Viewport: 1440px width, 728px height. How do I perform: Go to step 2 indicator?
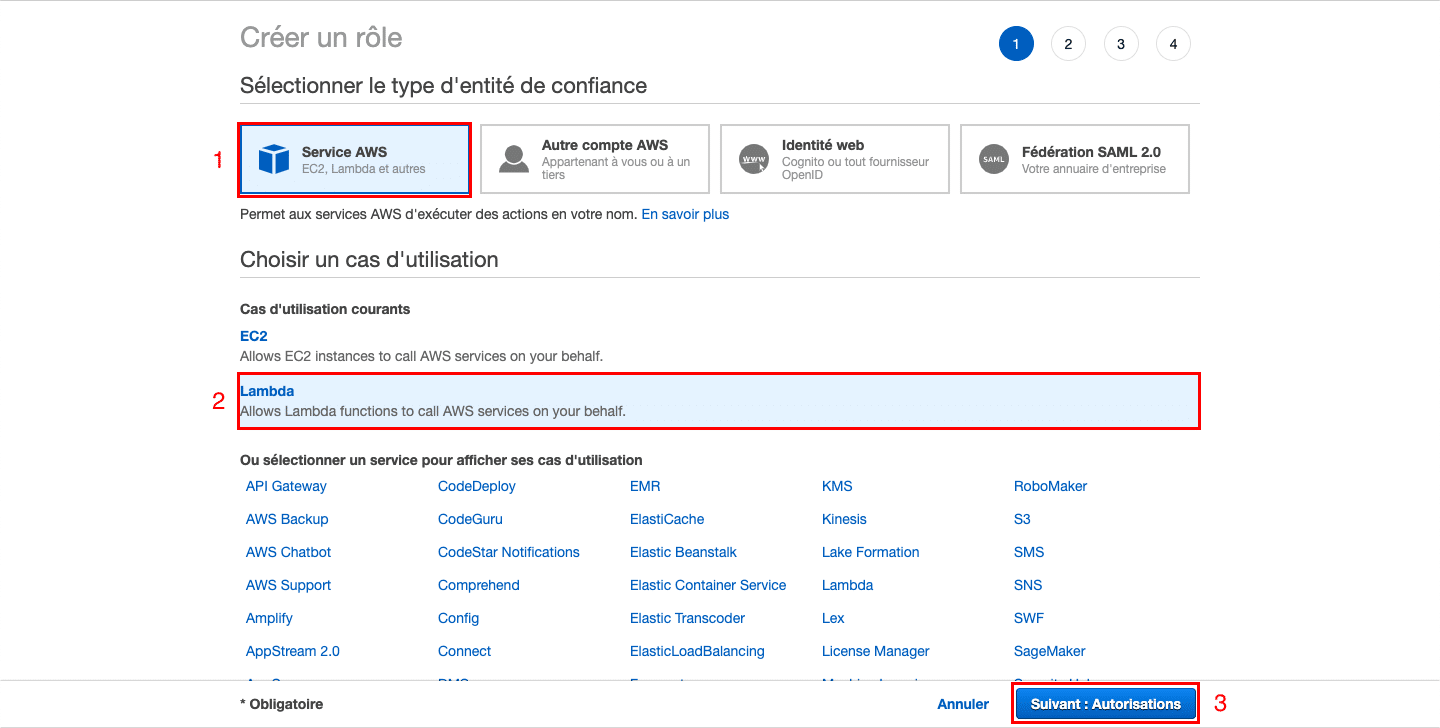click(1068, 44)
